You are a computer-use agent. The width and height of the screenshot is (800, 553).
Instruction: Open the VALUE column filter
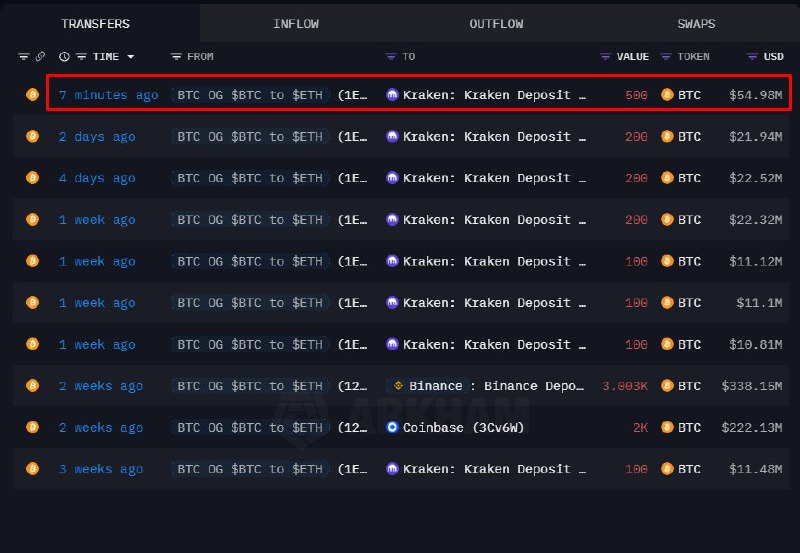click(605, 57)
